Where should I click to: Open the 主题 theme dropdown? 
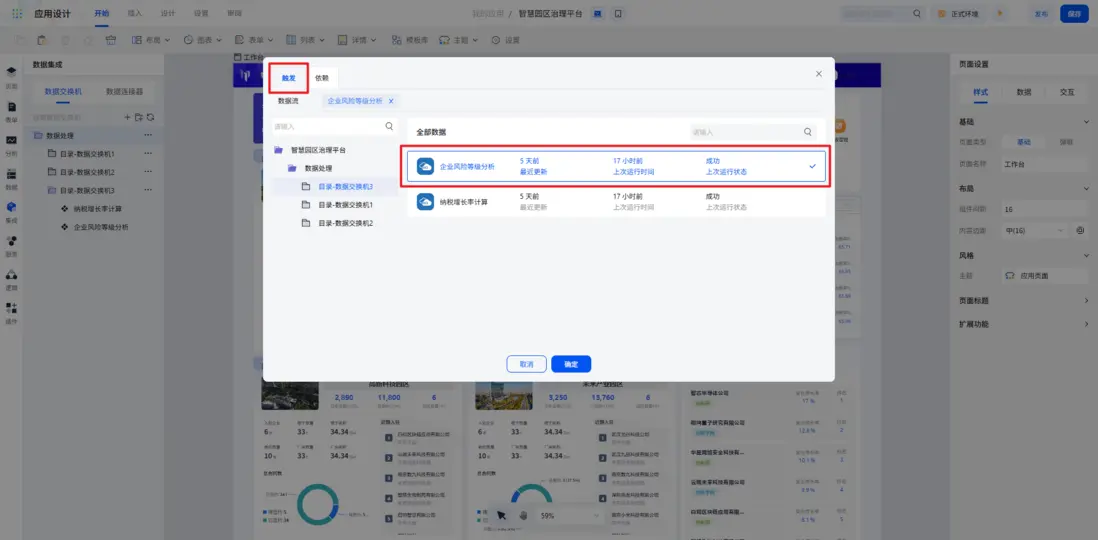click(459, 40)
